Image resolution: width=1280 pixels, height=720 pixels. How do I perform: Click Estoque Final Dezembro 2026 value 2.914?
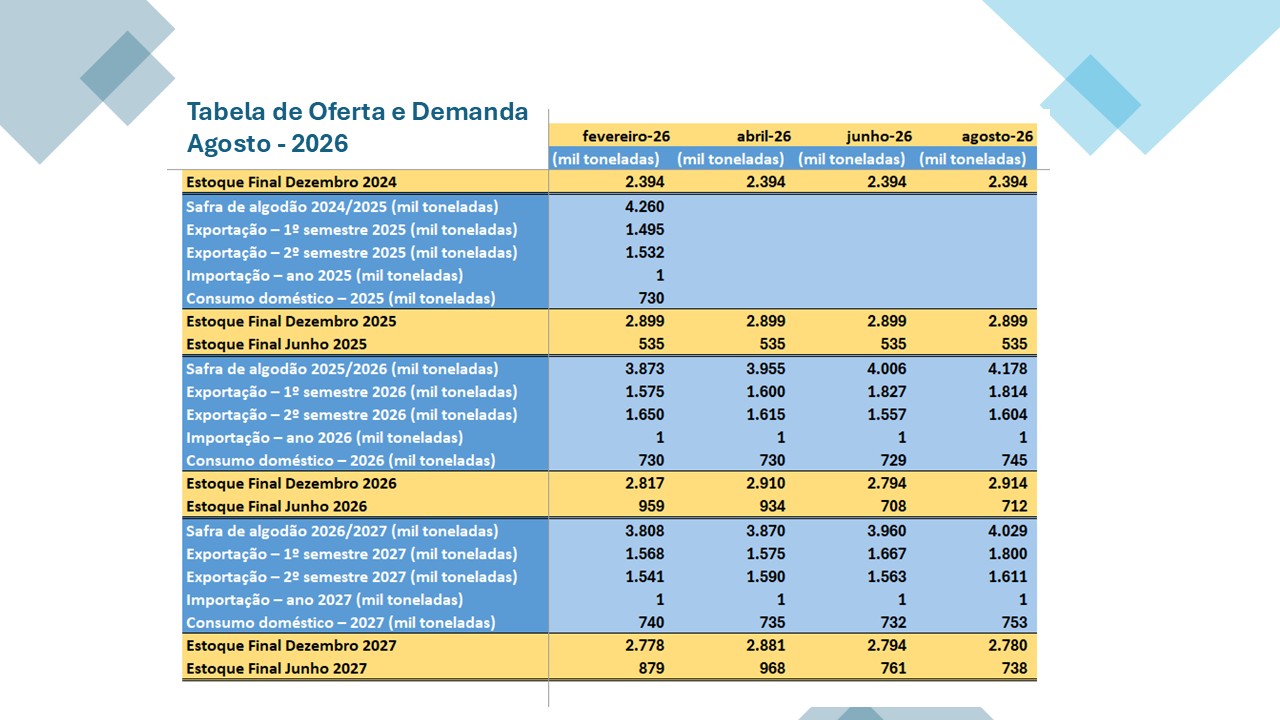(1008, 484)
